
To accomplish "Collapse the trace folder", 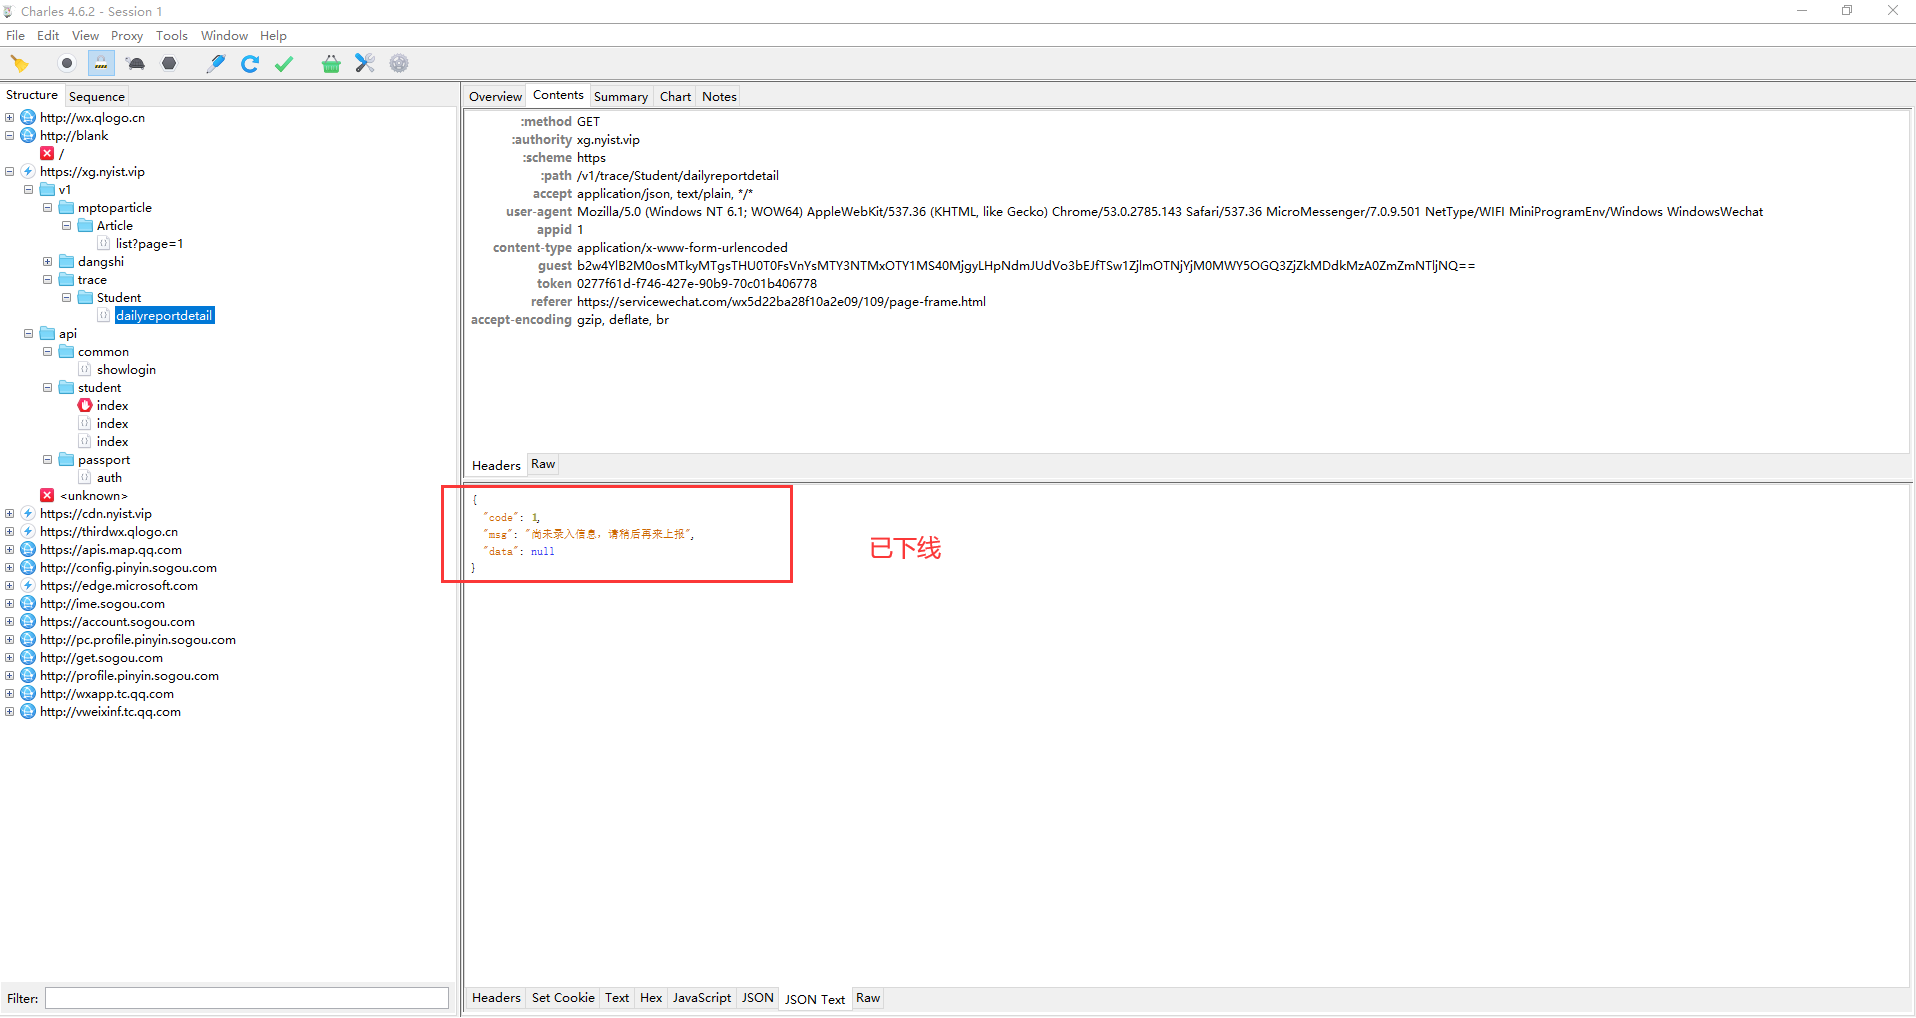I will tap(48, 280).
